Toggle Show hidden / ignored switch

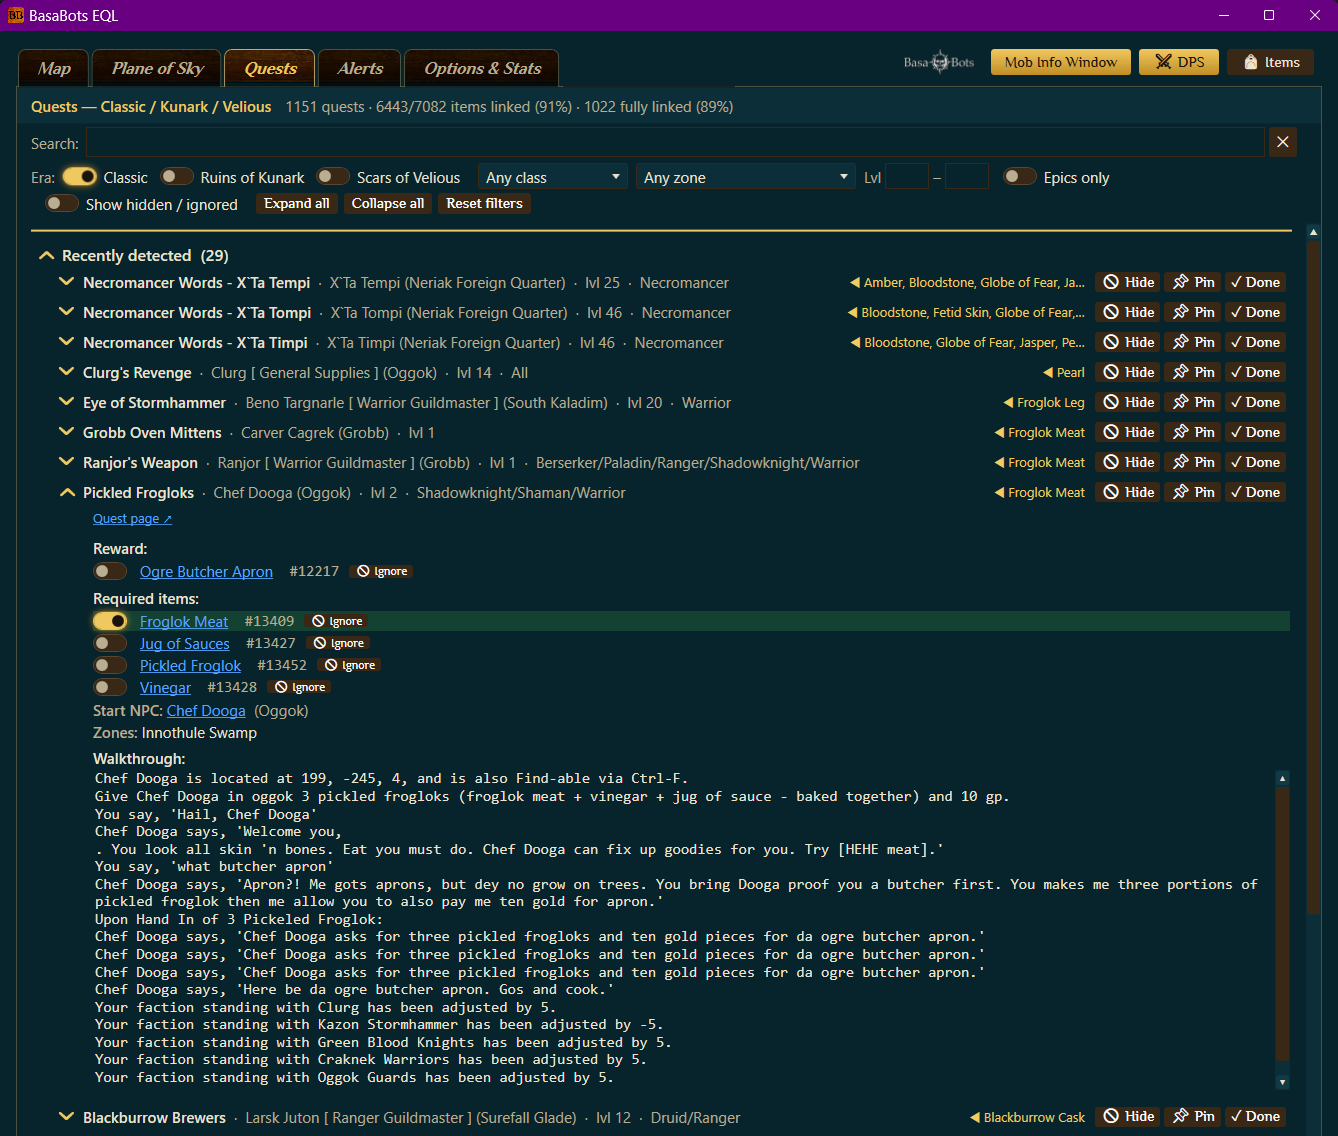coord(62,203)
